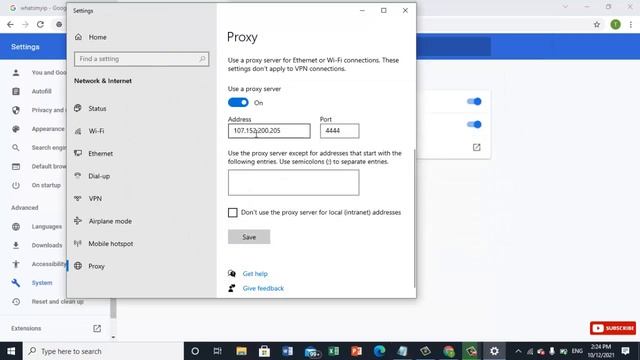The image size is (640, 360).
Task: Click the Ethernet monitor icon
Action: (x=78, y=153)
